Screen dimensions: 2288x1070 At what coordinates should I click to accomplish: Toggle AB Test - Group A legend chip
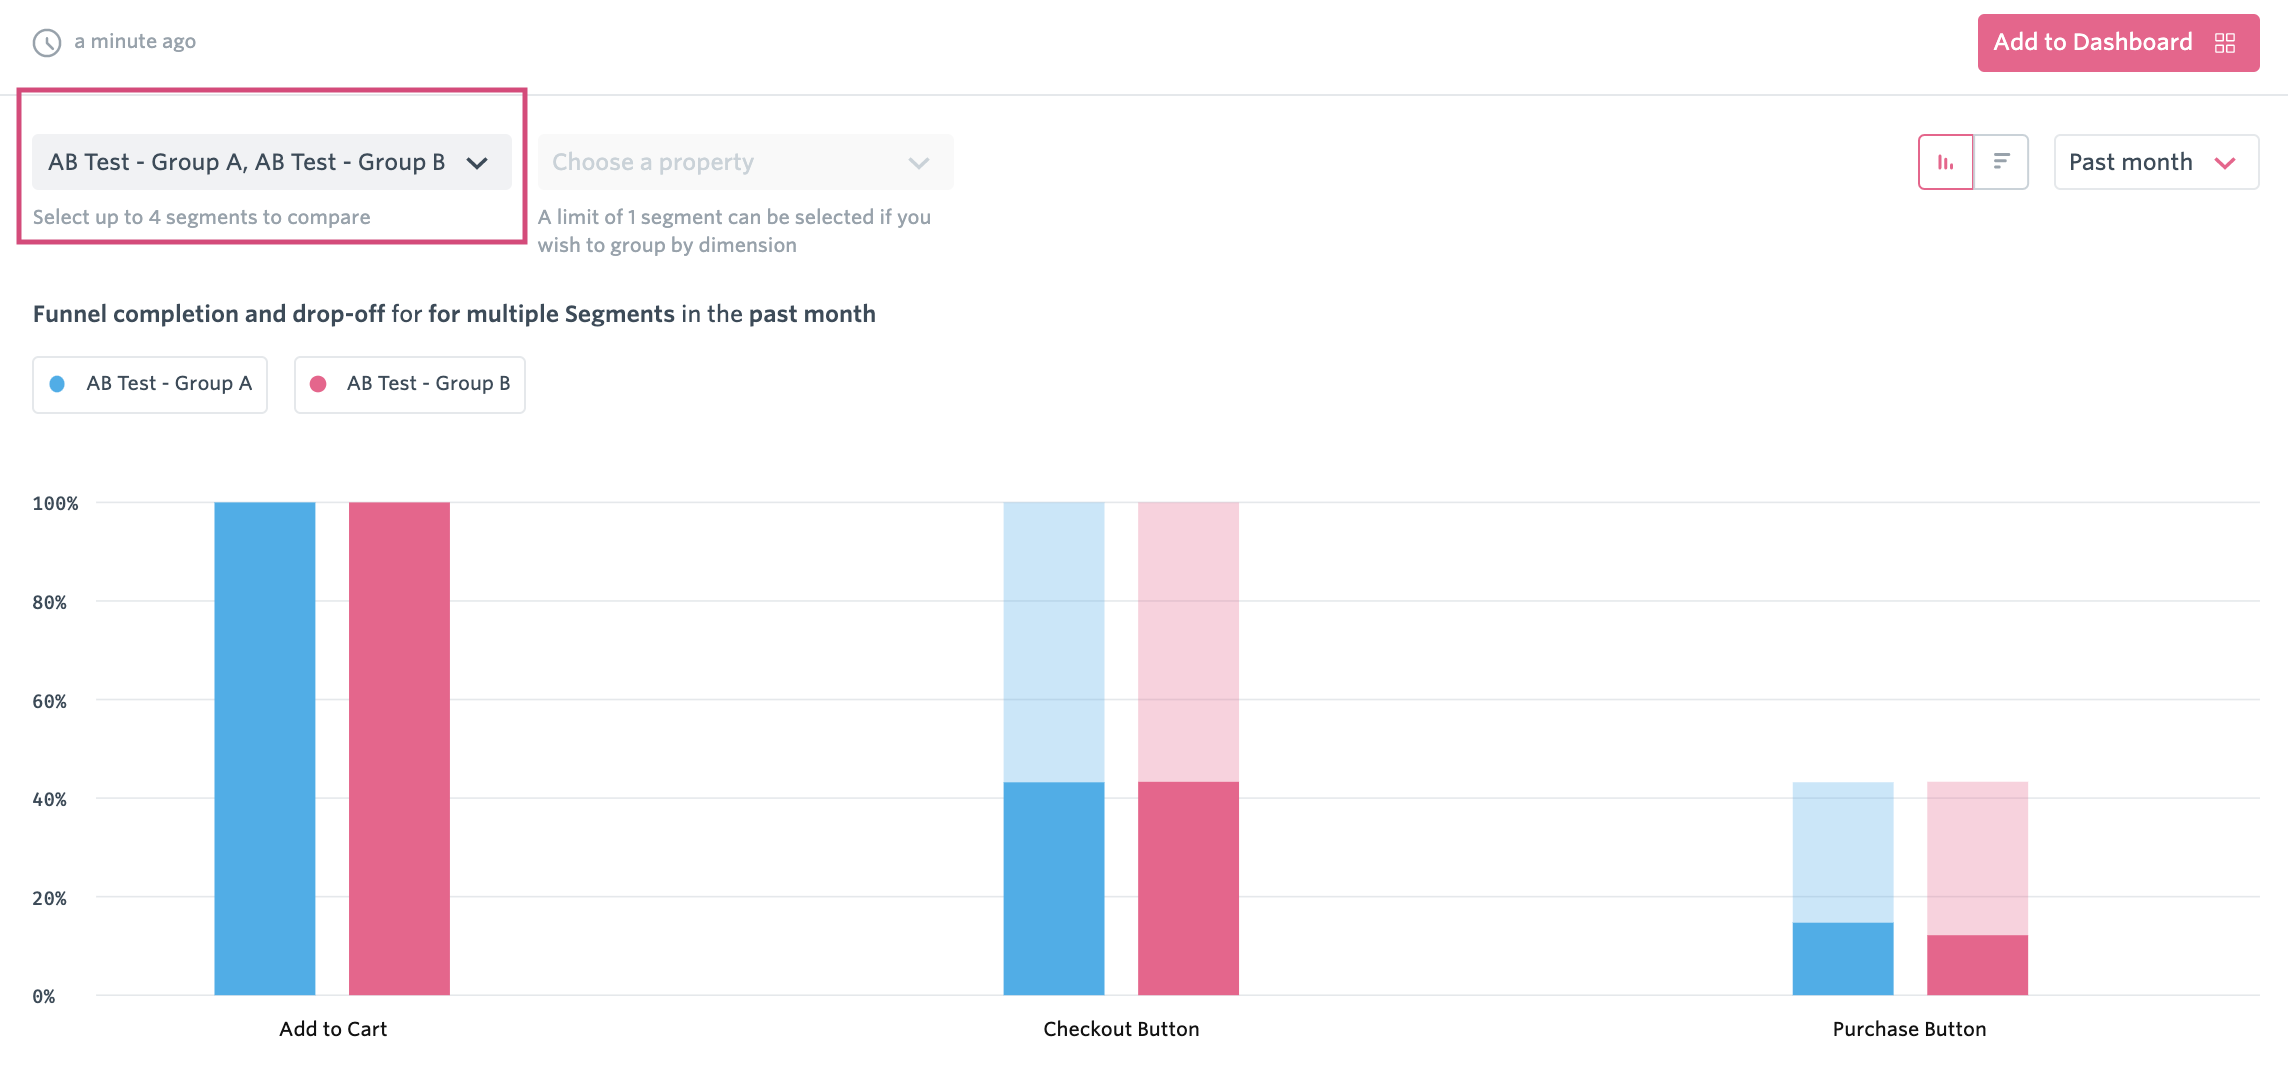150,385
